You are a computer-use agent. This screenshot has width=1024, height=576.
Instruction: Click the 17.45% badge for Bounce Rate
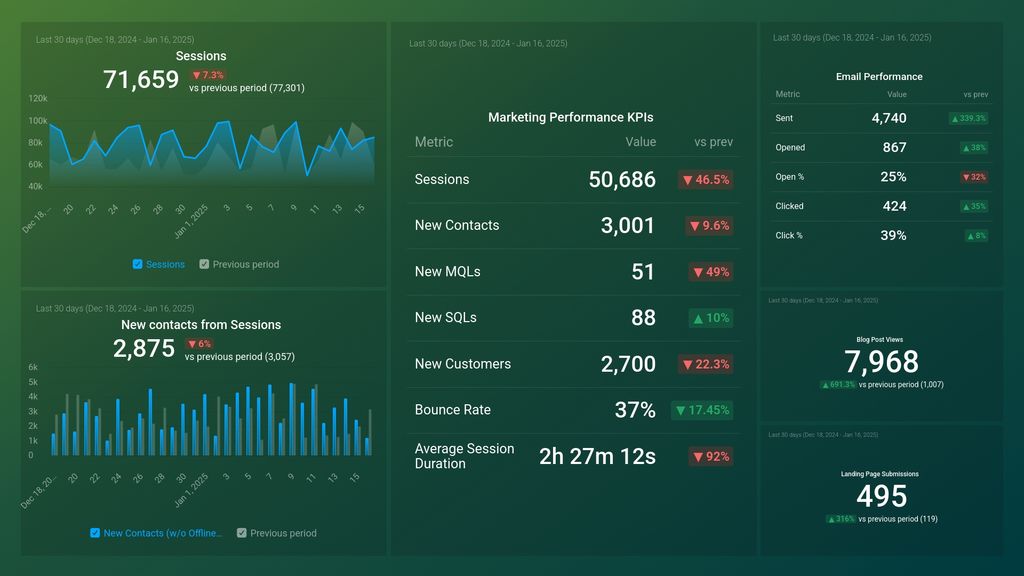coord(702,410)
